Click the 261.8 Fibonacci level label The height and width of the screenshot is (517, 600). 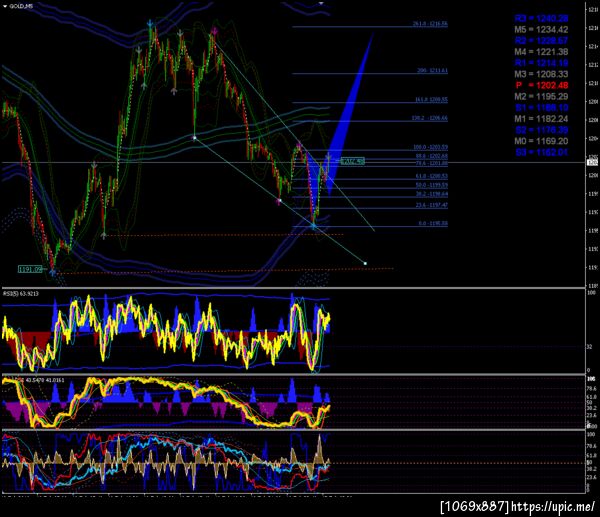(430, 24)
